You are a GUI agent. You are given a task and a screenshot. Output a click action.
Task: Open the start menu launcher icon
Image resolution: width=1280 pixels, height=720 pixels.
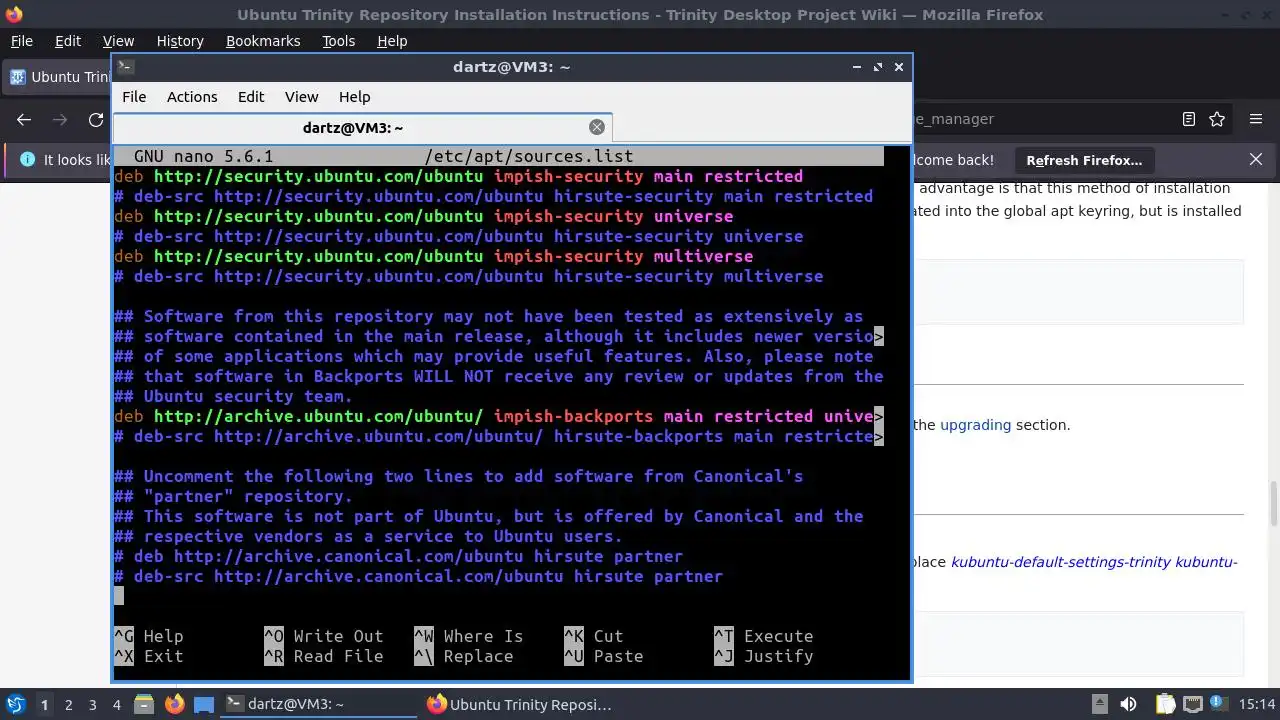tap(16, 704)
